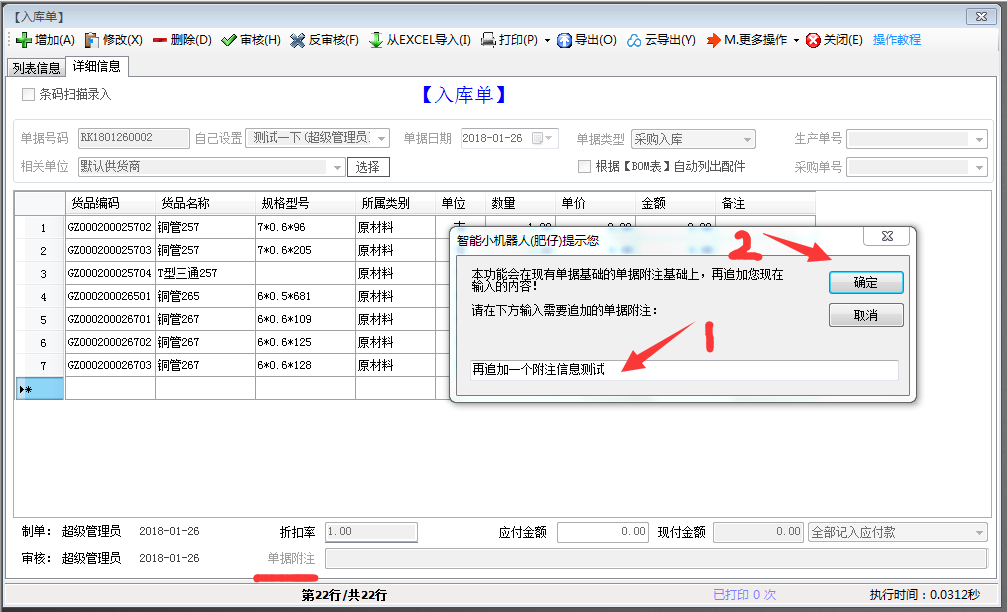Image resolution: width=1007 pixels, height=612 pixels.
Task: Click the 单据附注 input field in dialog
Action: coord(684,370)
